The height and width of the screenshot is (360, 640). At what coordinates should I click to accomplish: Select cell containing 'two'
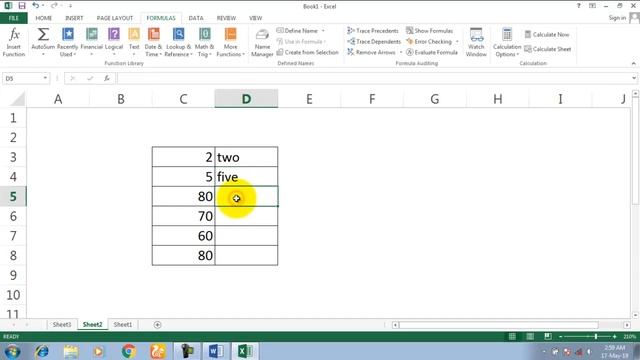(x=247, y=157)
